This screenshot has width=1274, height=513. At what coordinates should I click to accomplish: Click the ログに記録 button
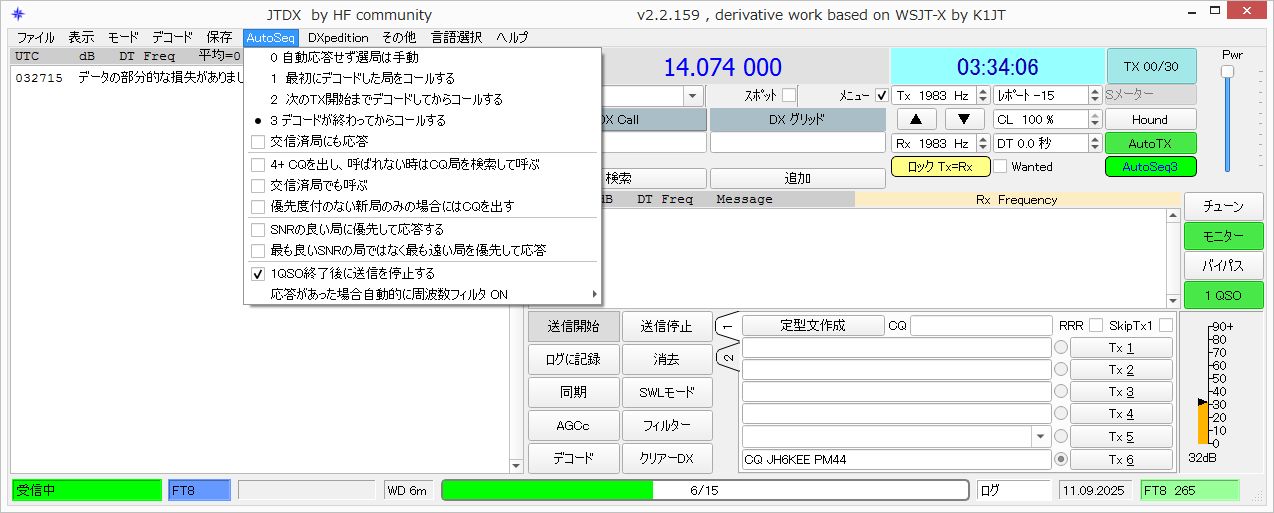[573, 359]
